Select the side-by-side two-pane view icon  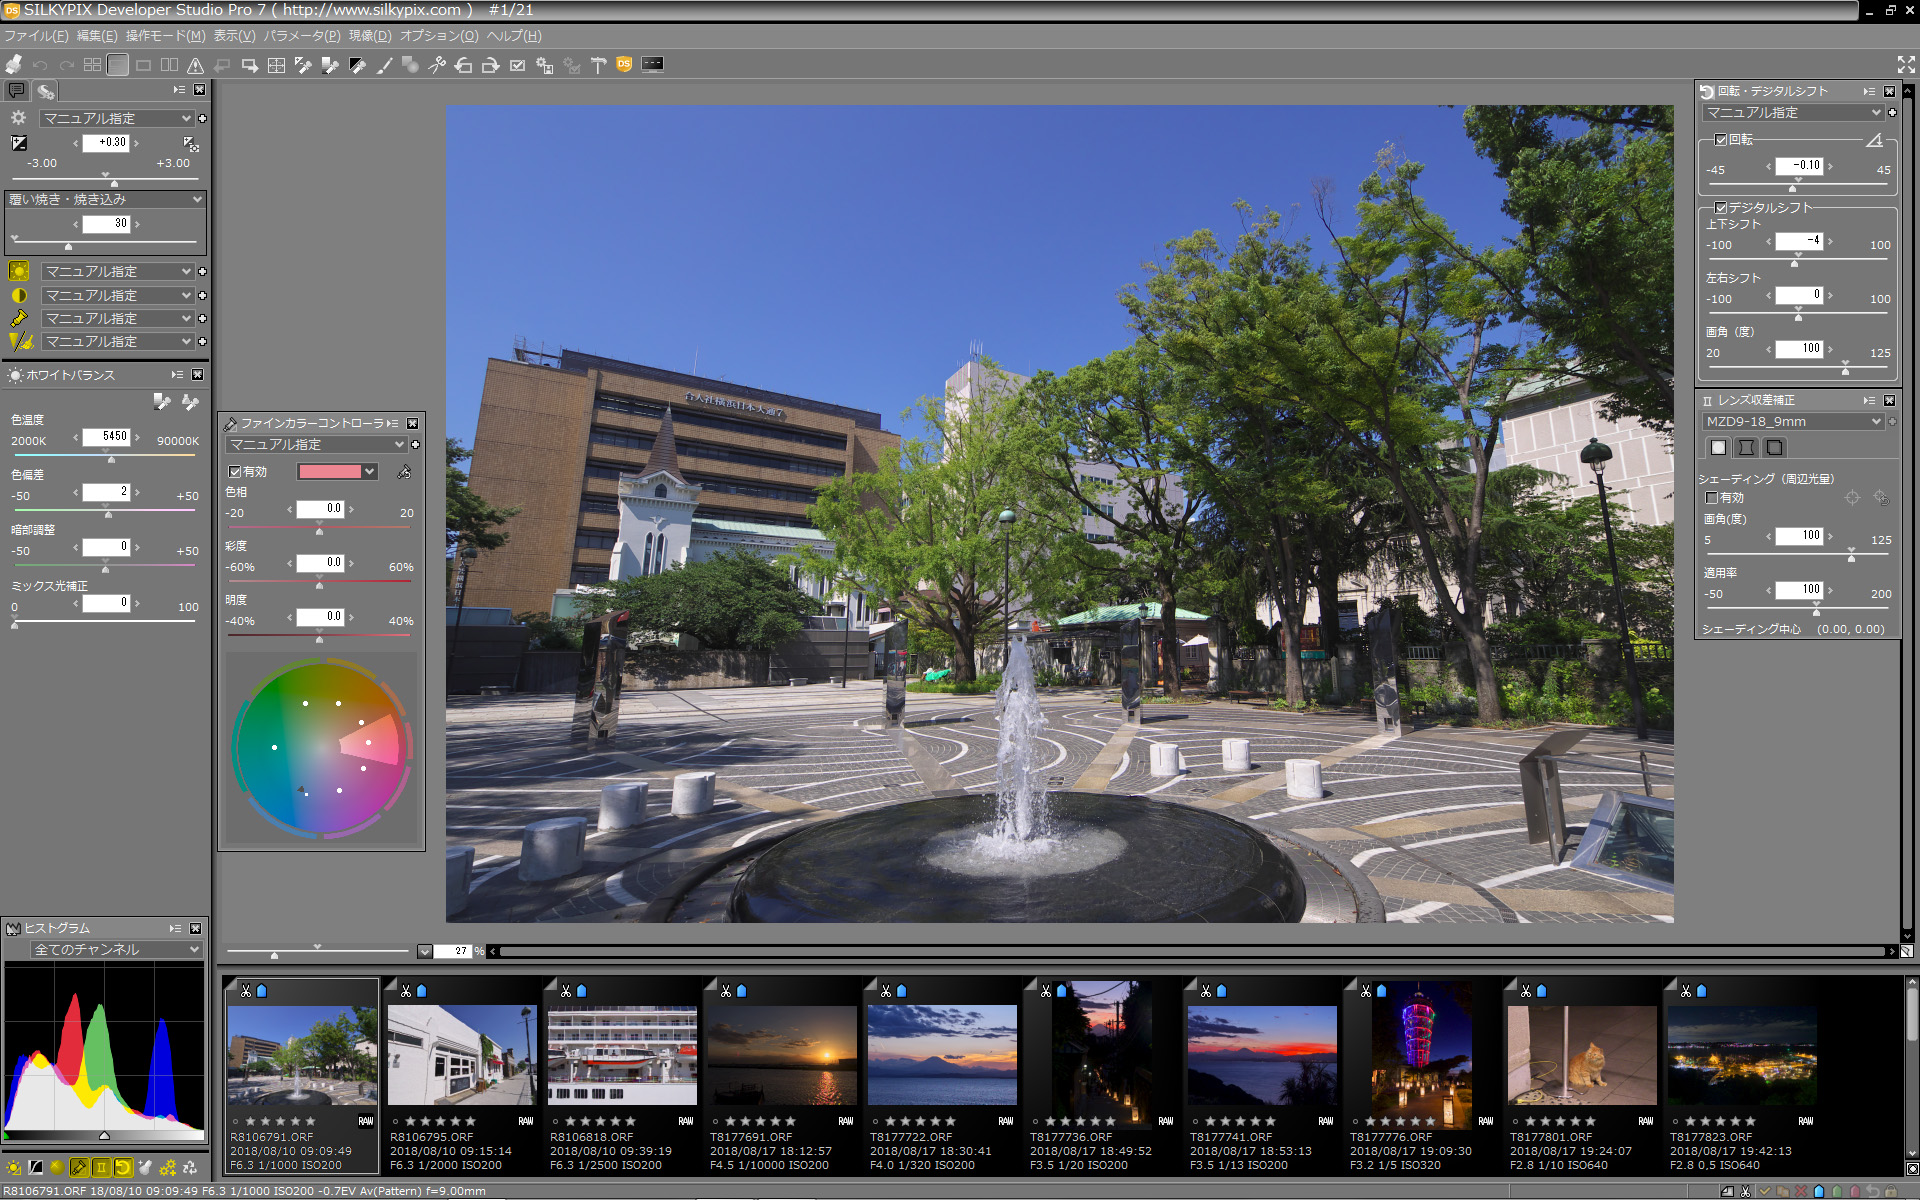click(x=170, y=65)
